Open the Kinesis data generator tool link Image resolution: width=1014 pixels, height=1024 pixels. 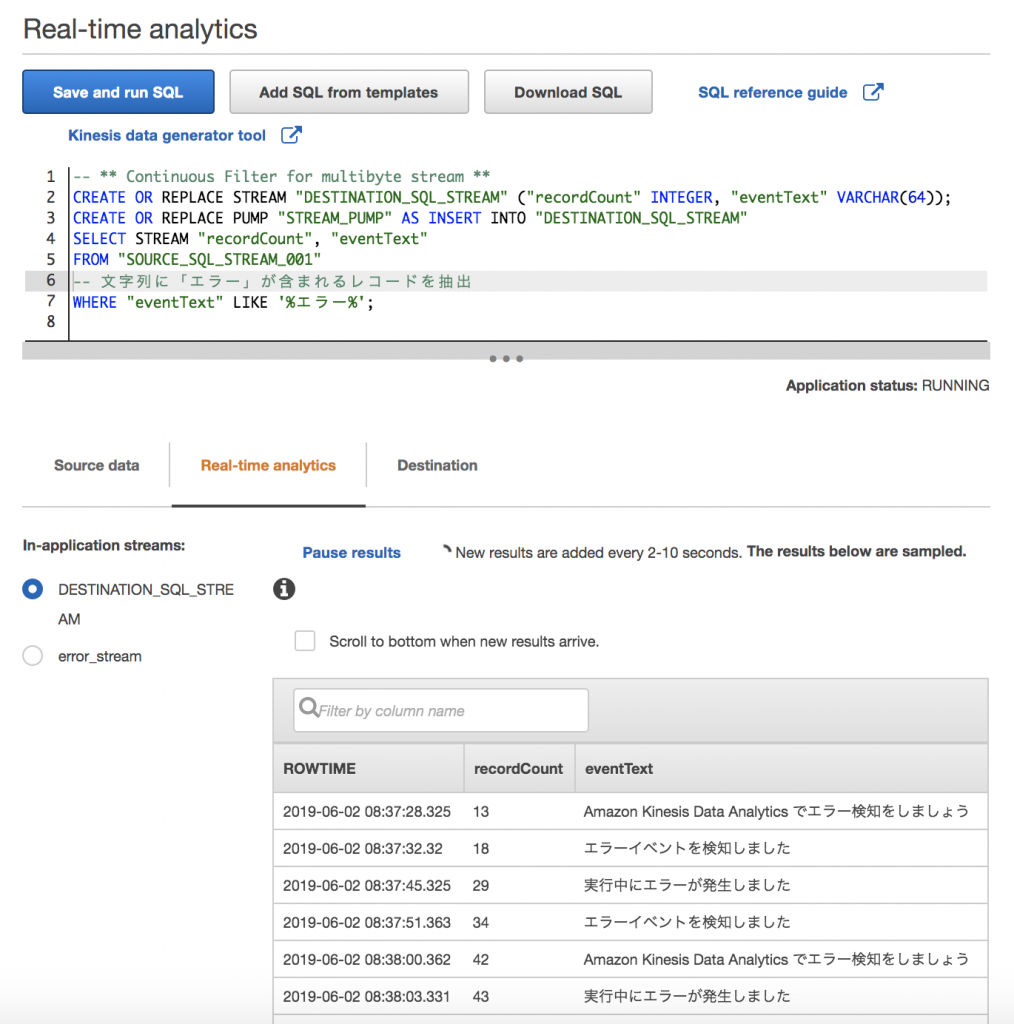click(166, 135)
